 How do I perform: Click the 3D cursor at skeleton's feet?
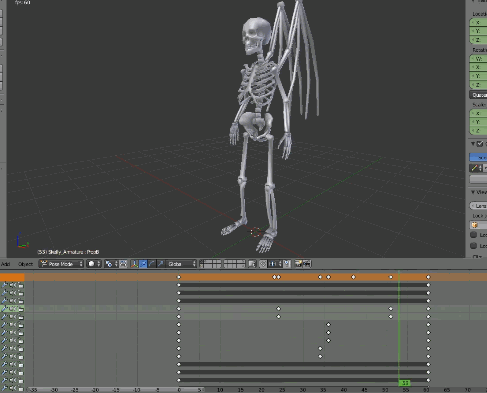(x=256, y=232)
